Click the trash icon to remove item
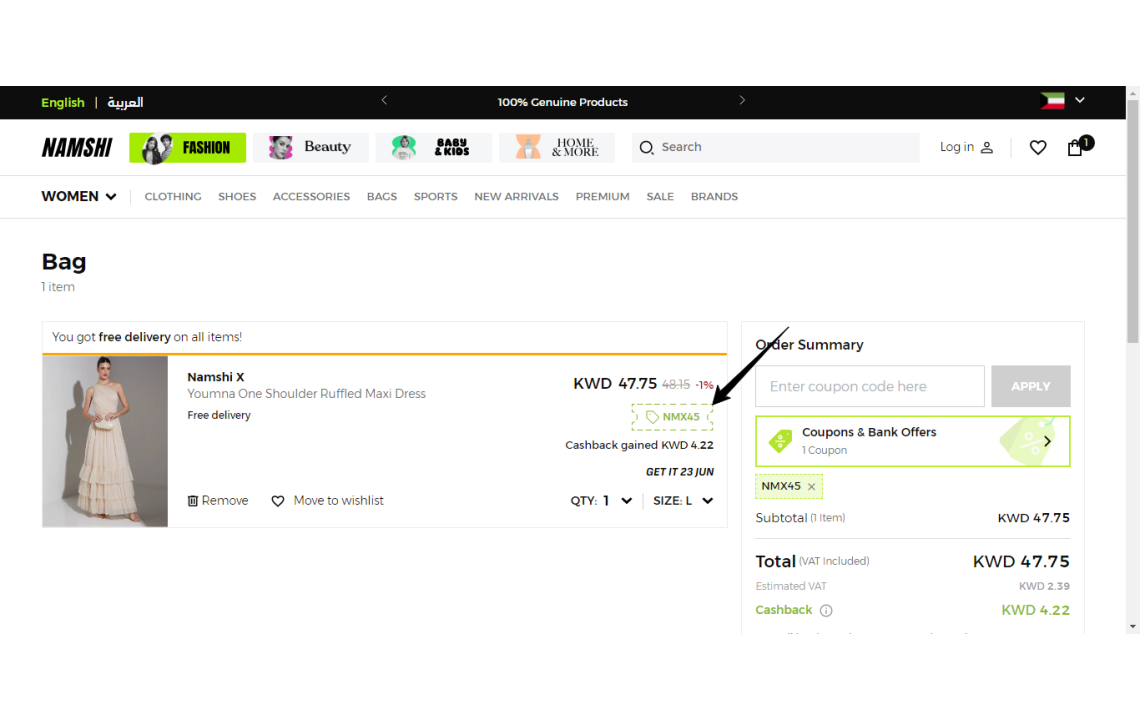 (193, 501)
